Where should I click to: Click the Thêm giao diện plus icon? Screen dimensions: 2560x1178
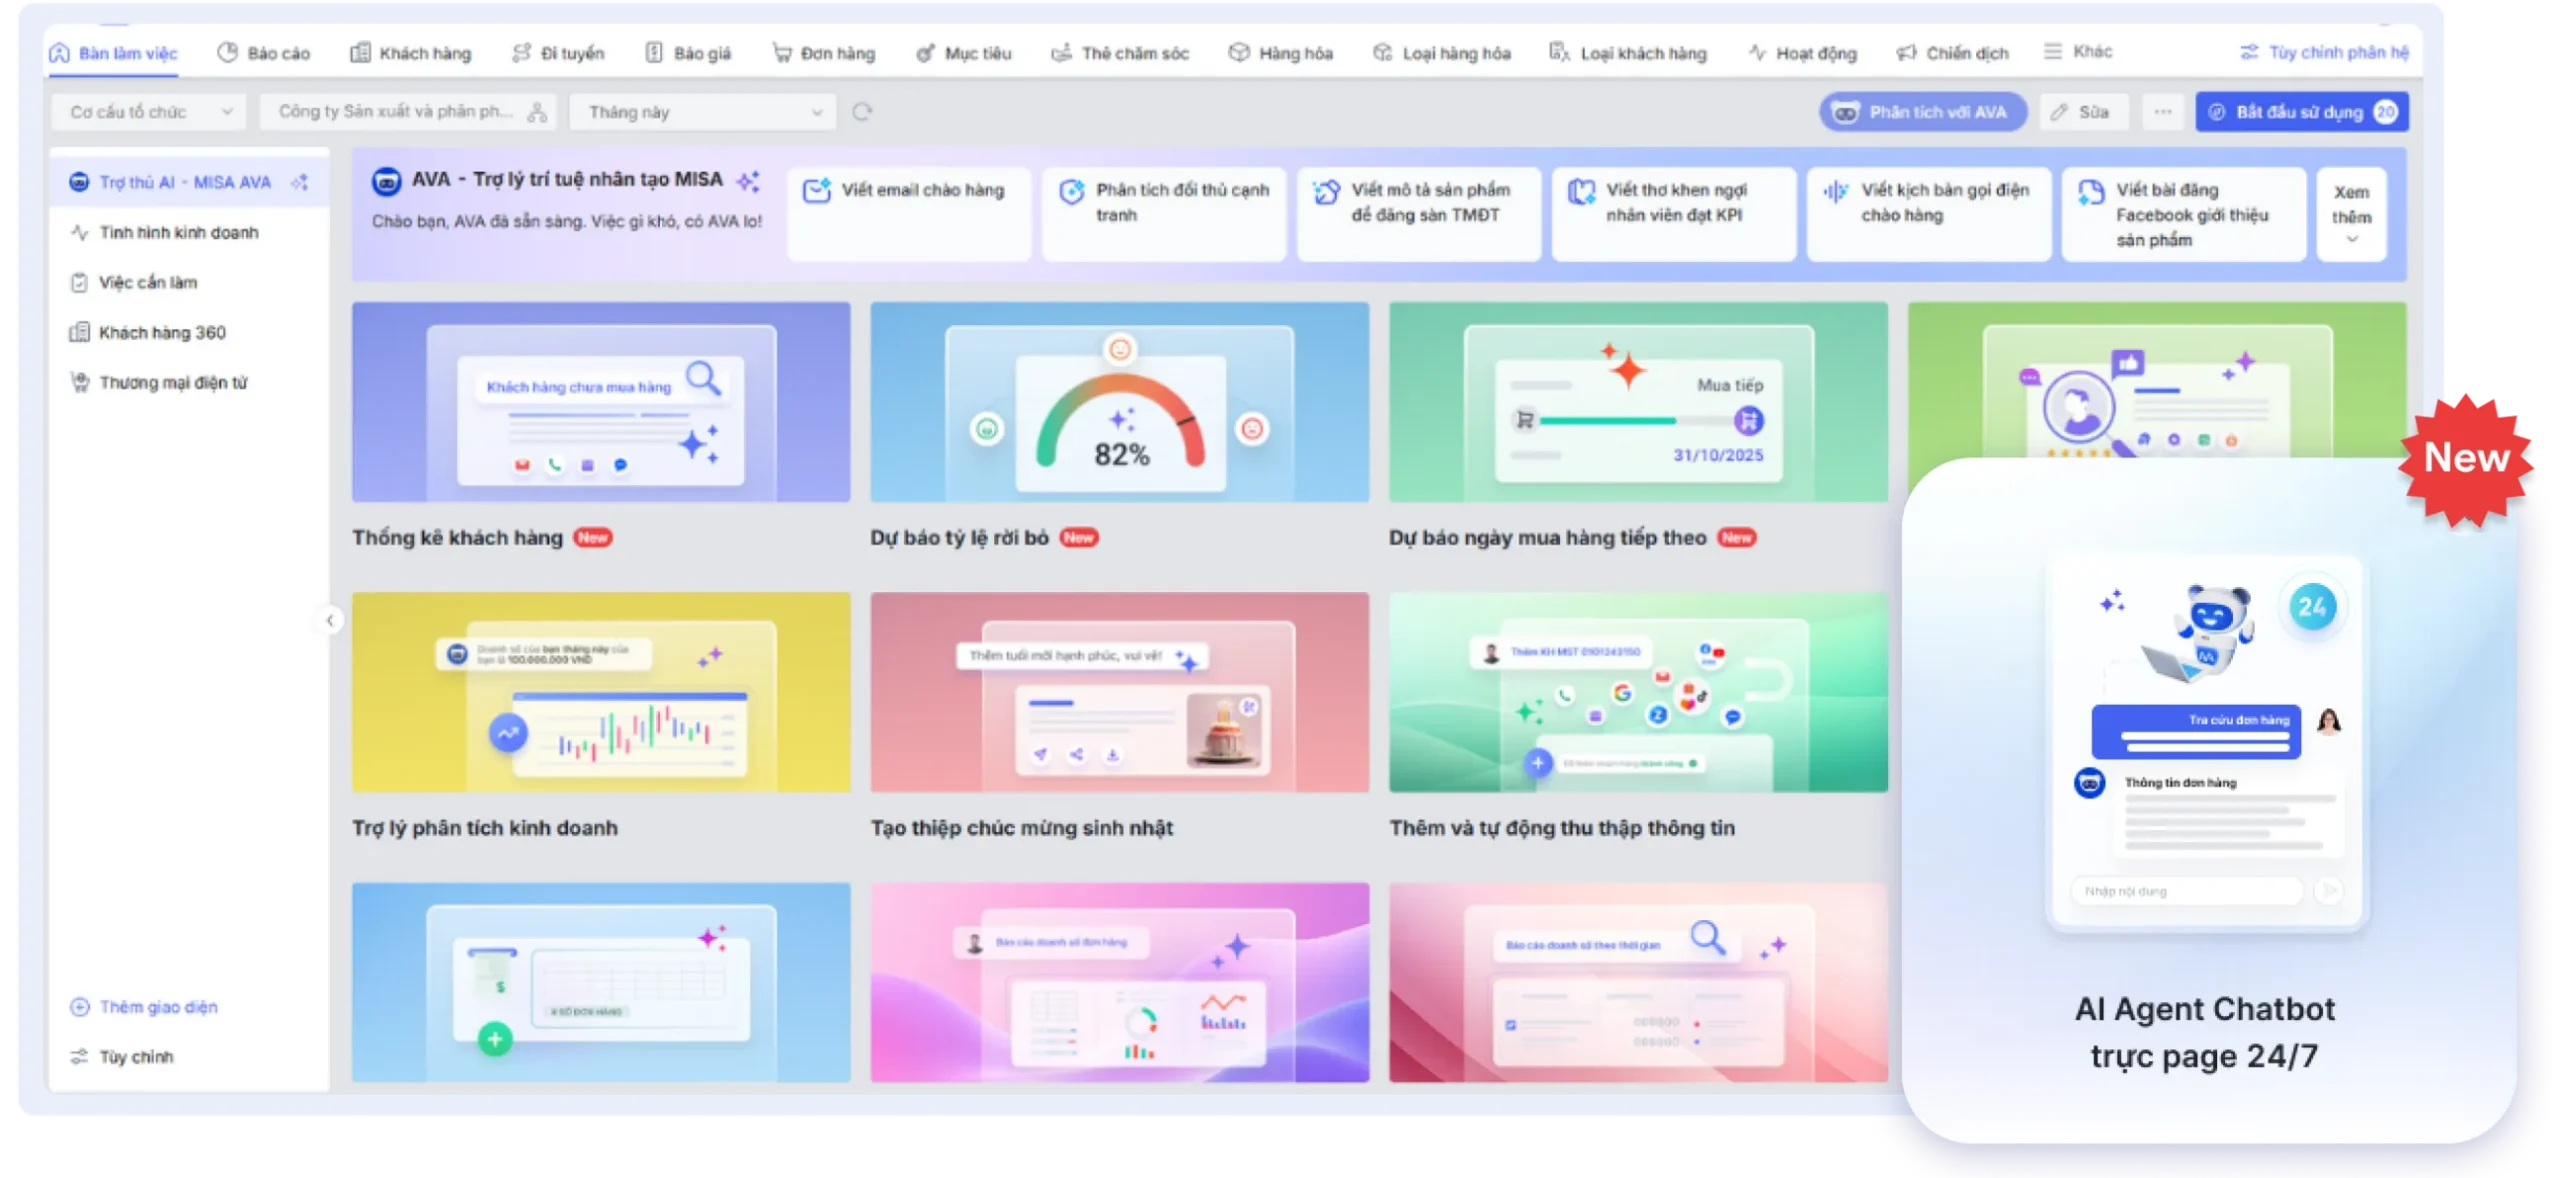click(x=79, y=1007)
